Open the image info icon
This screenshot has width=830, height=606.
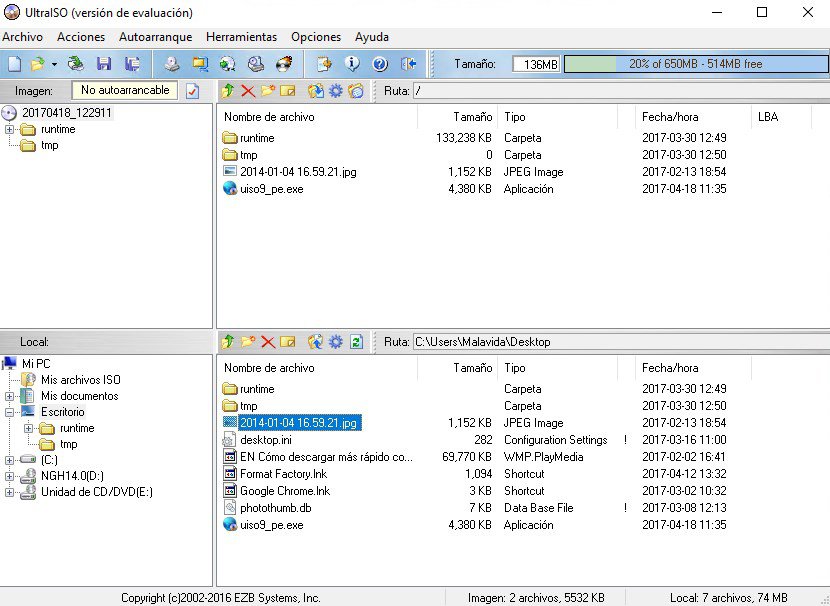[352, 64]
